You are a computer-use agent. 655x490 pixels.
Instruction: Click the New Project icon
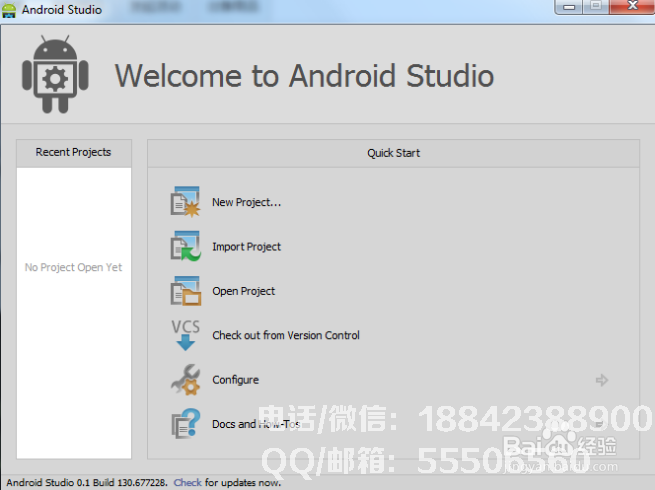coord(185,202)
